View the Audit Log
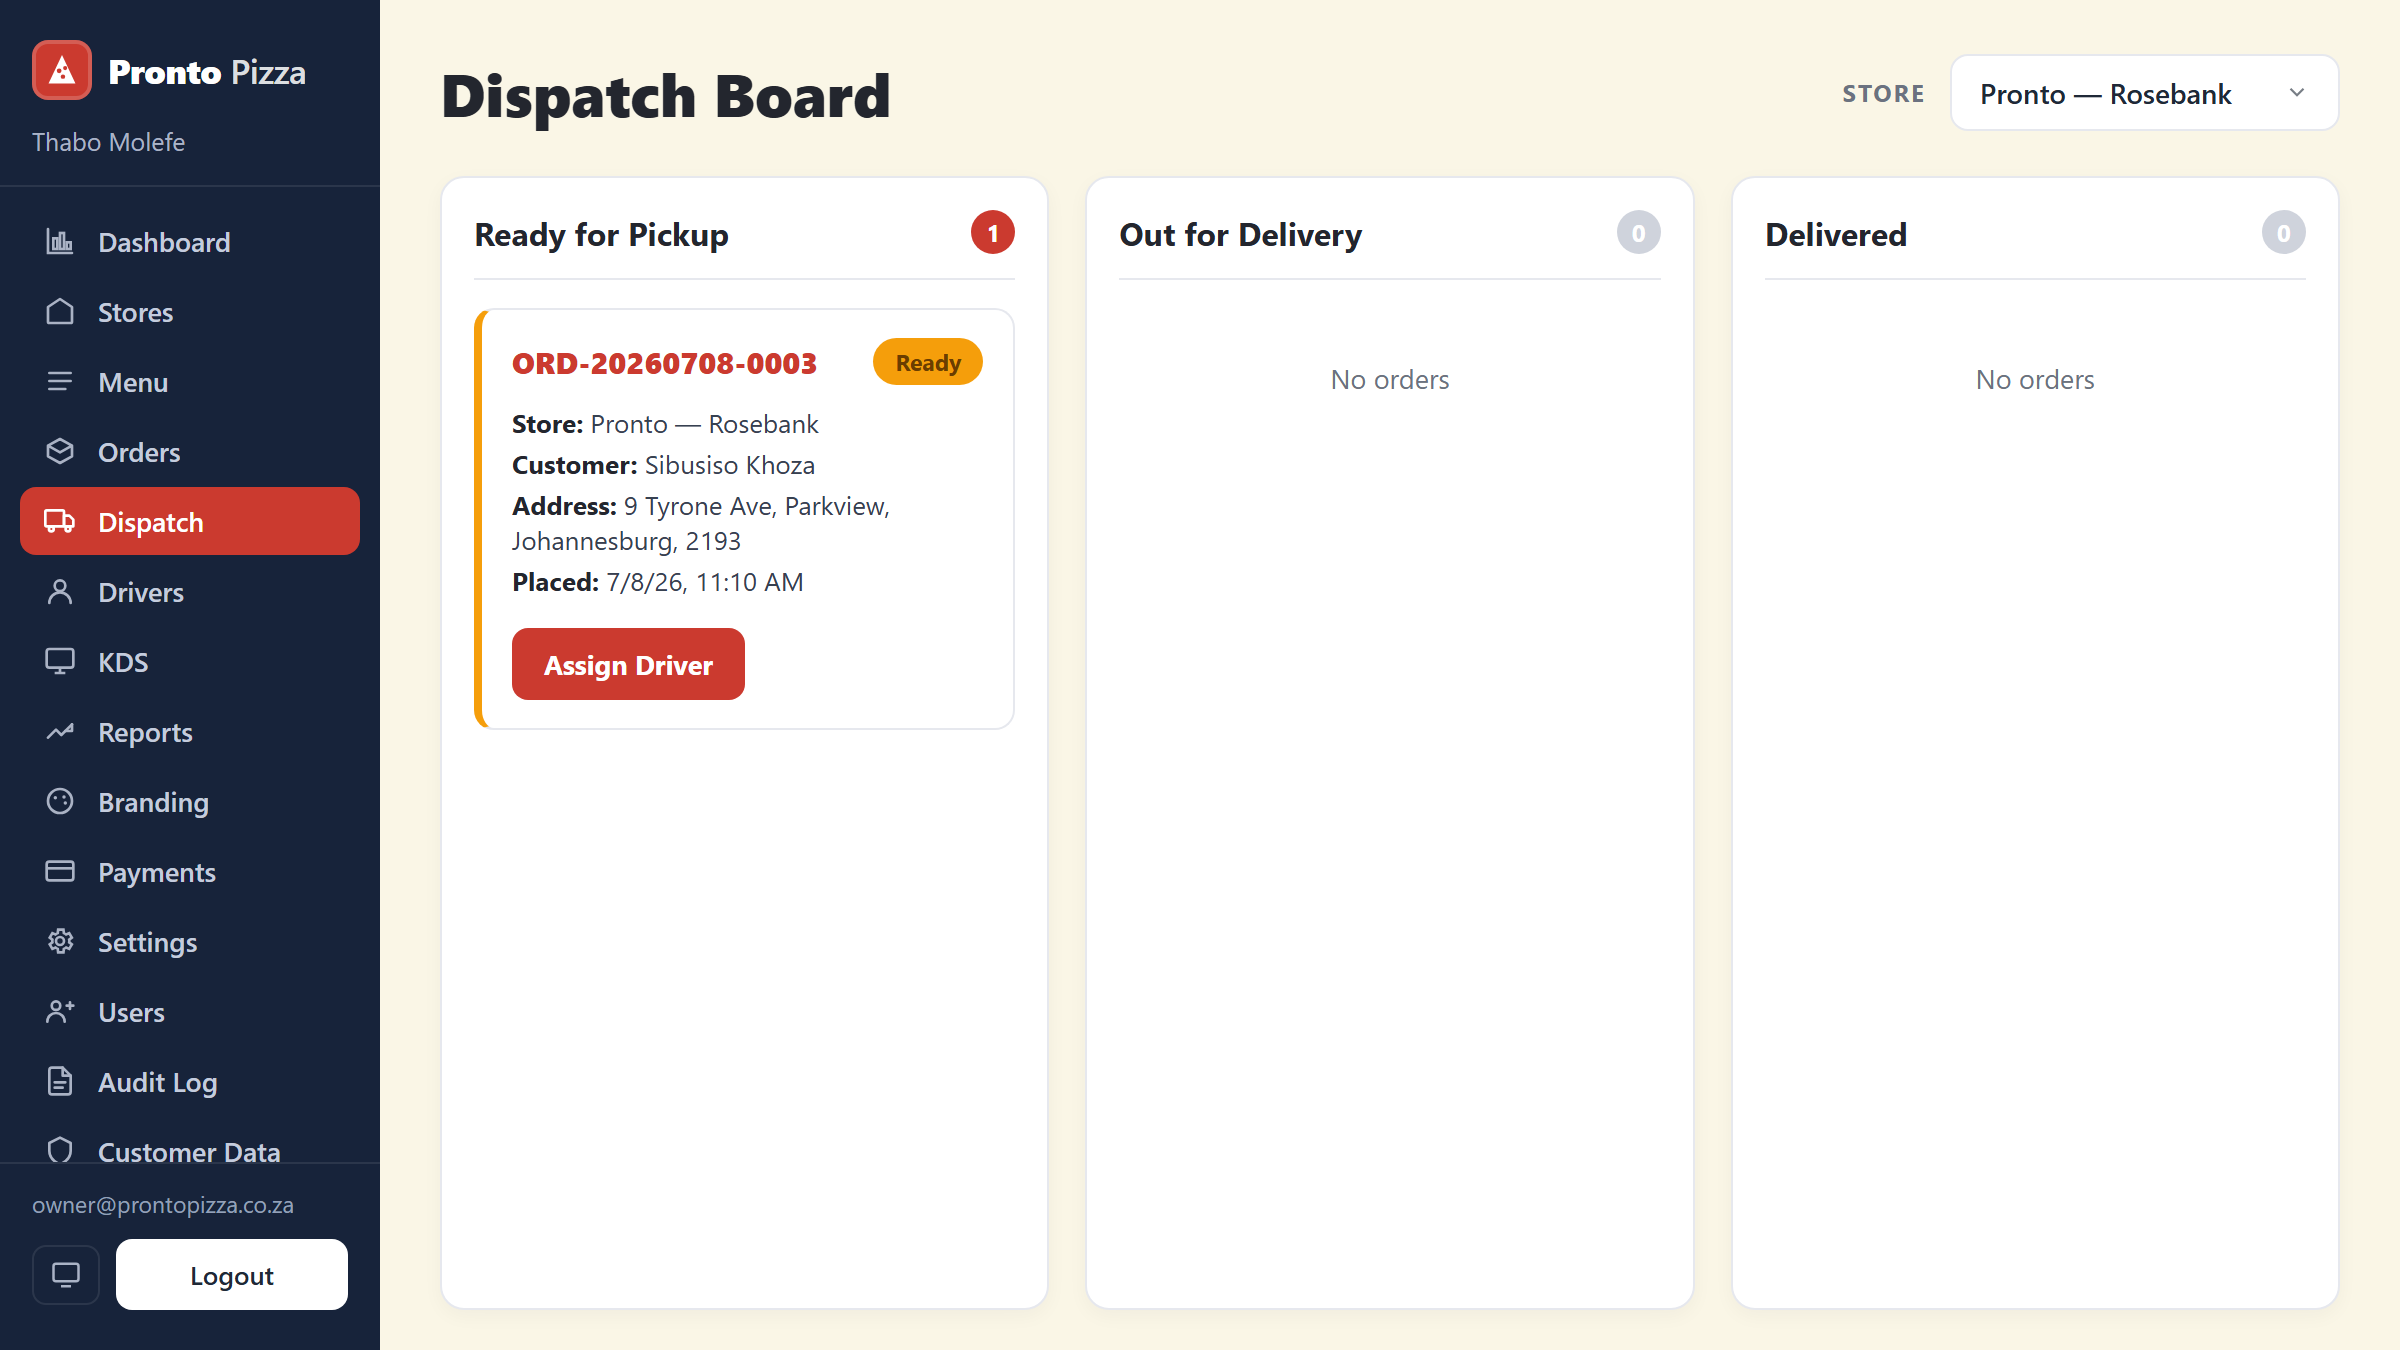This screenshot has width=2400, height=1350. click(x=190, y=1082)
